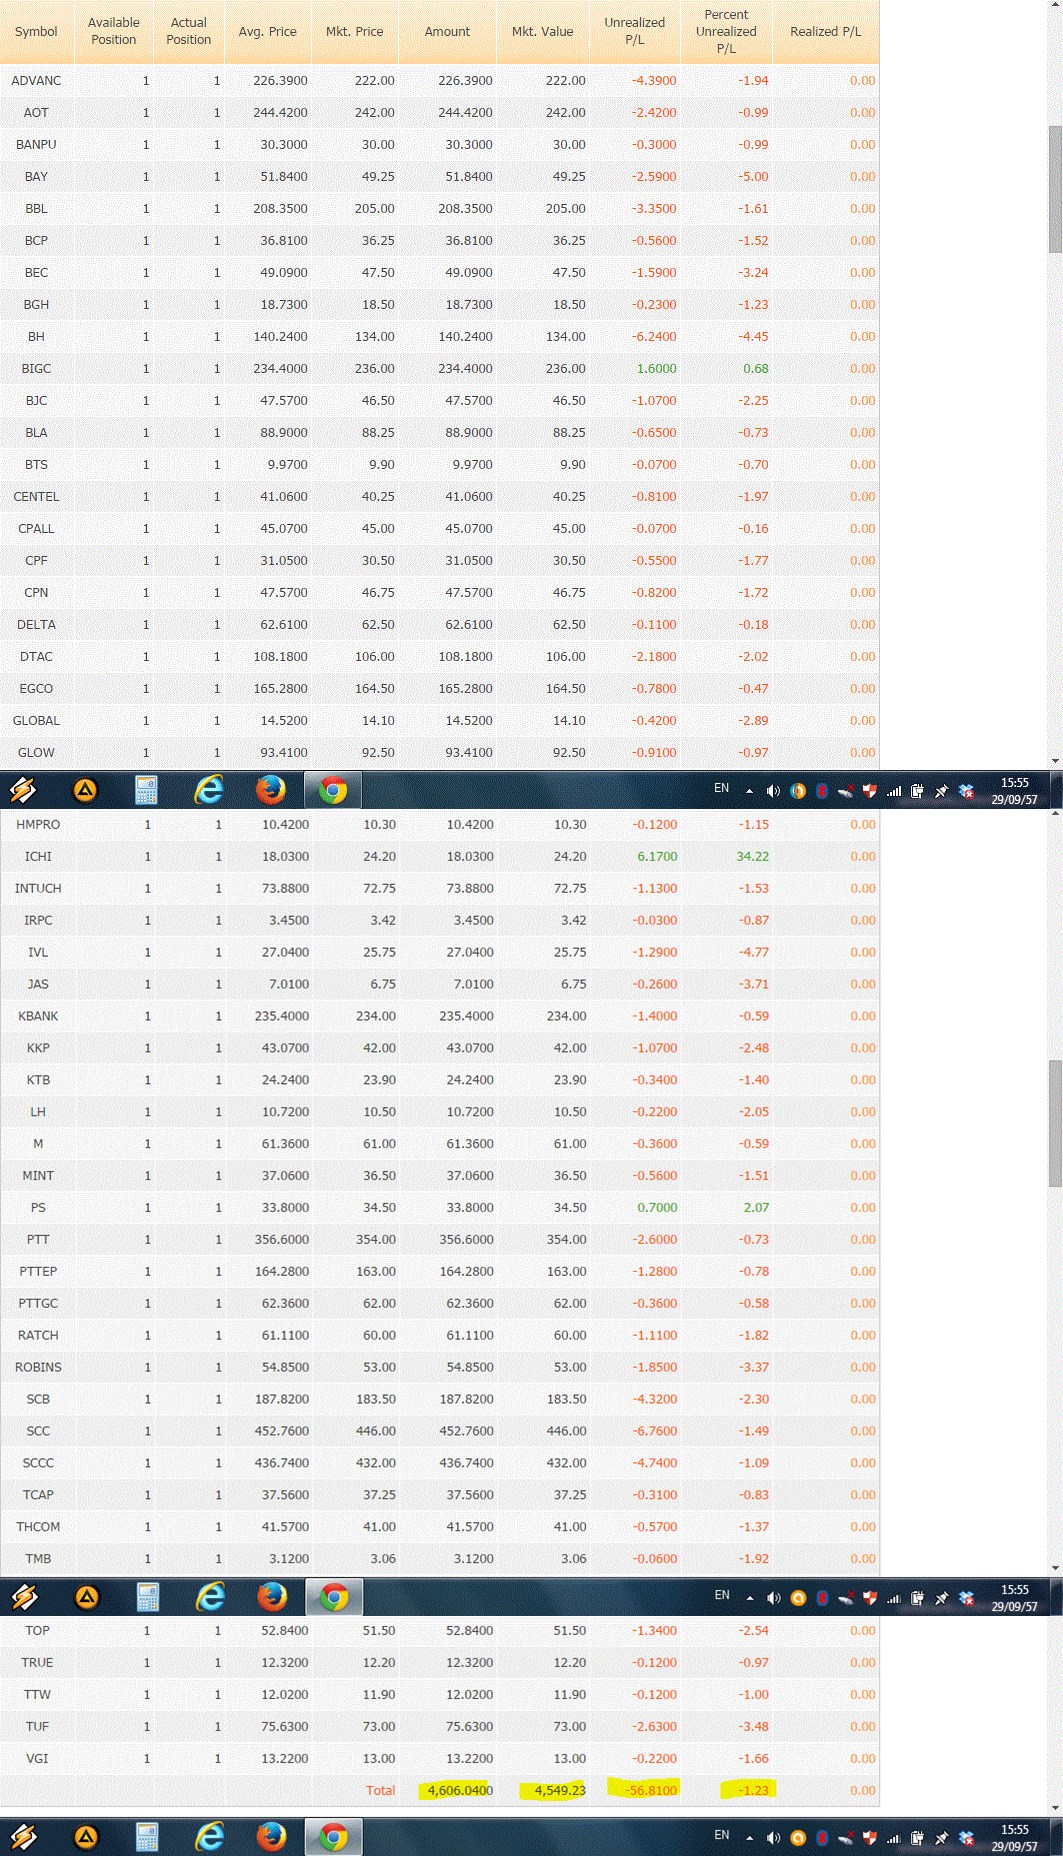This screenshot has width=1063, height=1856.
Task: Open Winamp in the taskbar below the GLOW row
Action: pos(23,791)
